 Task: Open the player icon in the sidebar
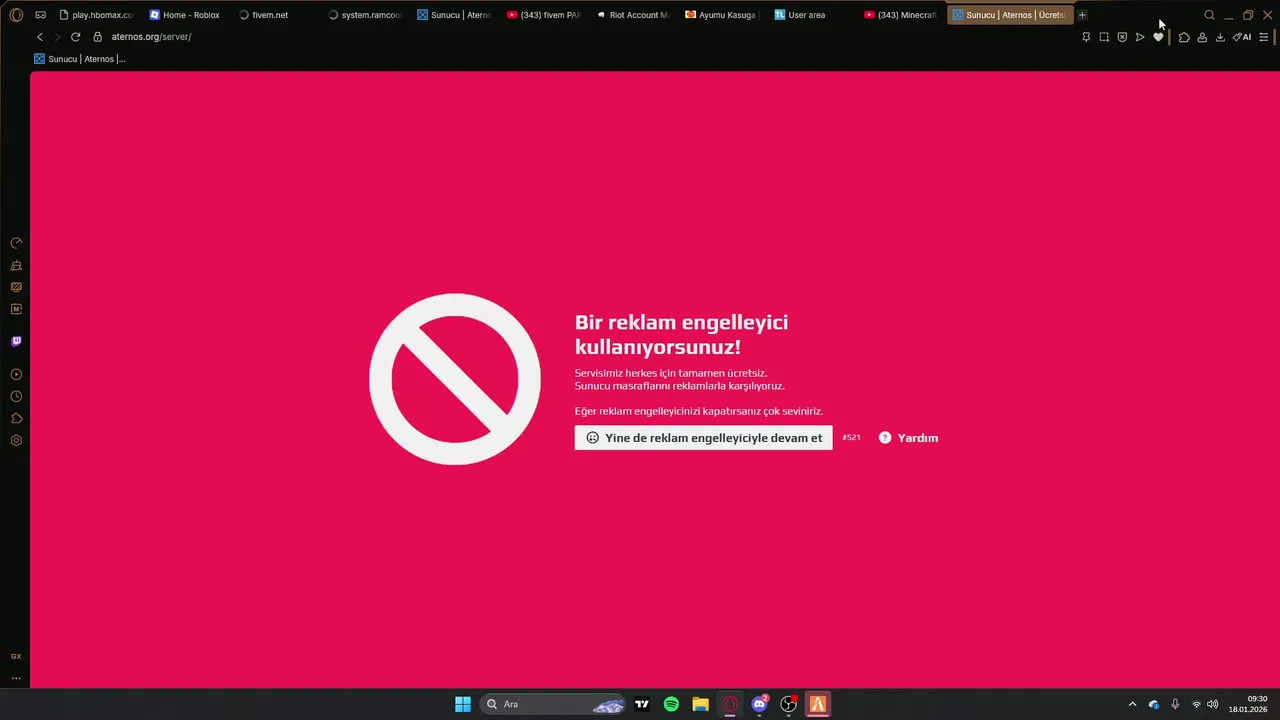(16, 374)
